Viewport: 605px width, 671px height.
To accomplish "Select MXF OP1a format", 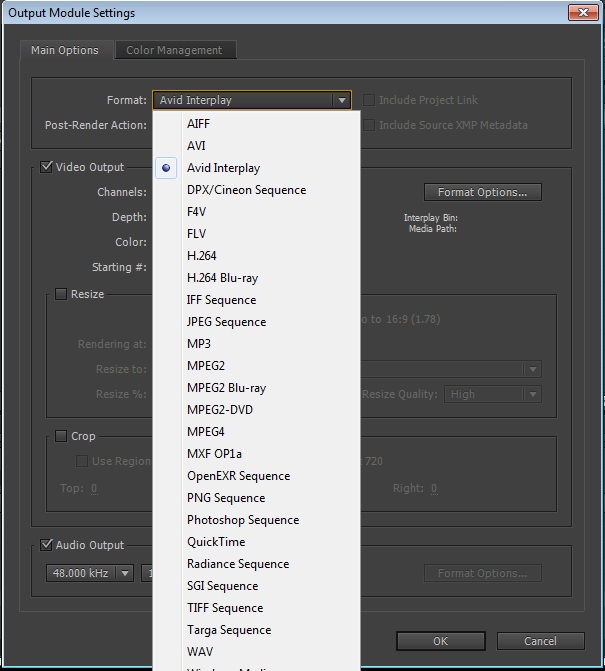I will [x=256, y=454].
